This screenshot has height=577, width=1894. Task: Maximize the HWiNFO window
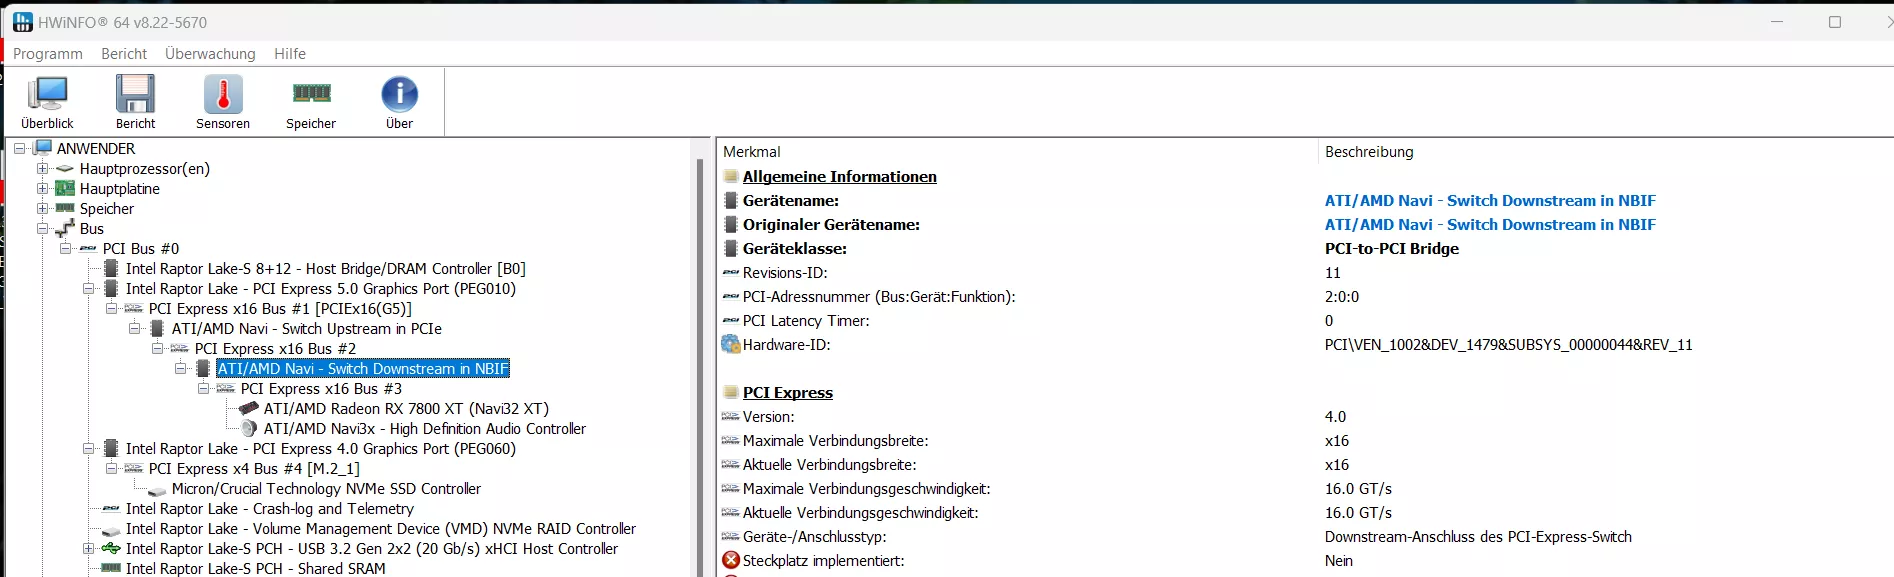pyautogui.click(x=1834, y=22)
